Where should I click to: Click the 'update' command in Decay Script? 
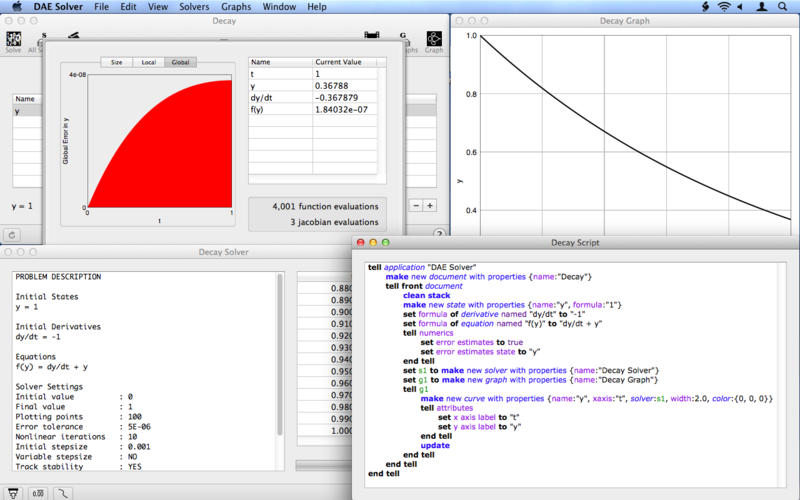(435, 445)
